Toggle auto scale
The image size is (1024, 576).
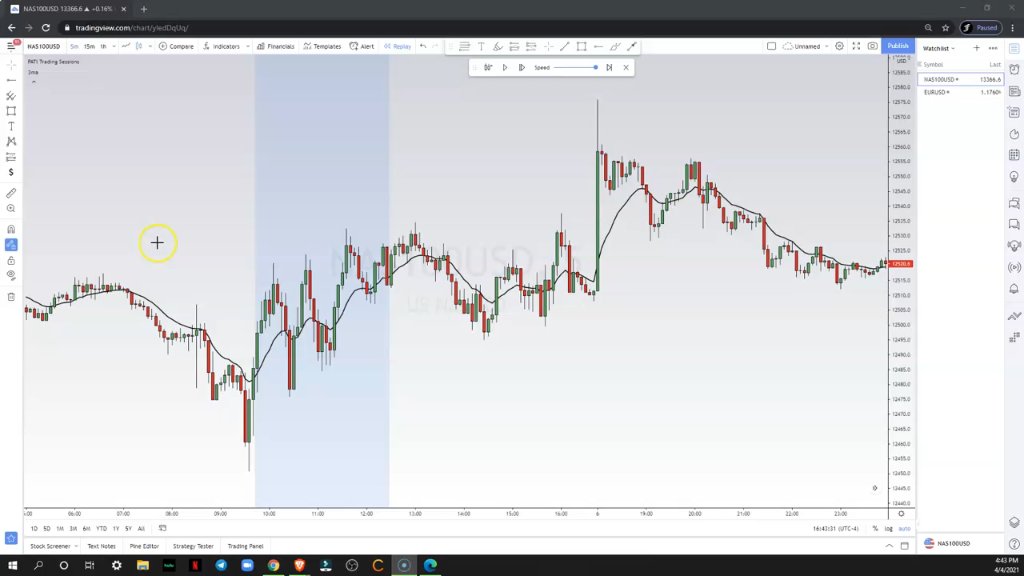(904, 528)
